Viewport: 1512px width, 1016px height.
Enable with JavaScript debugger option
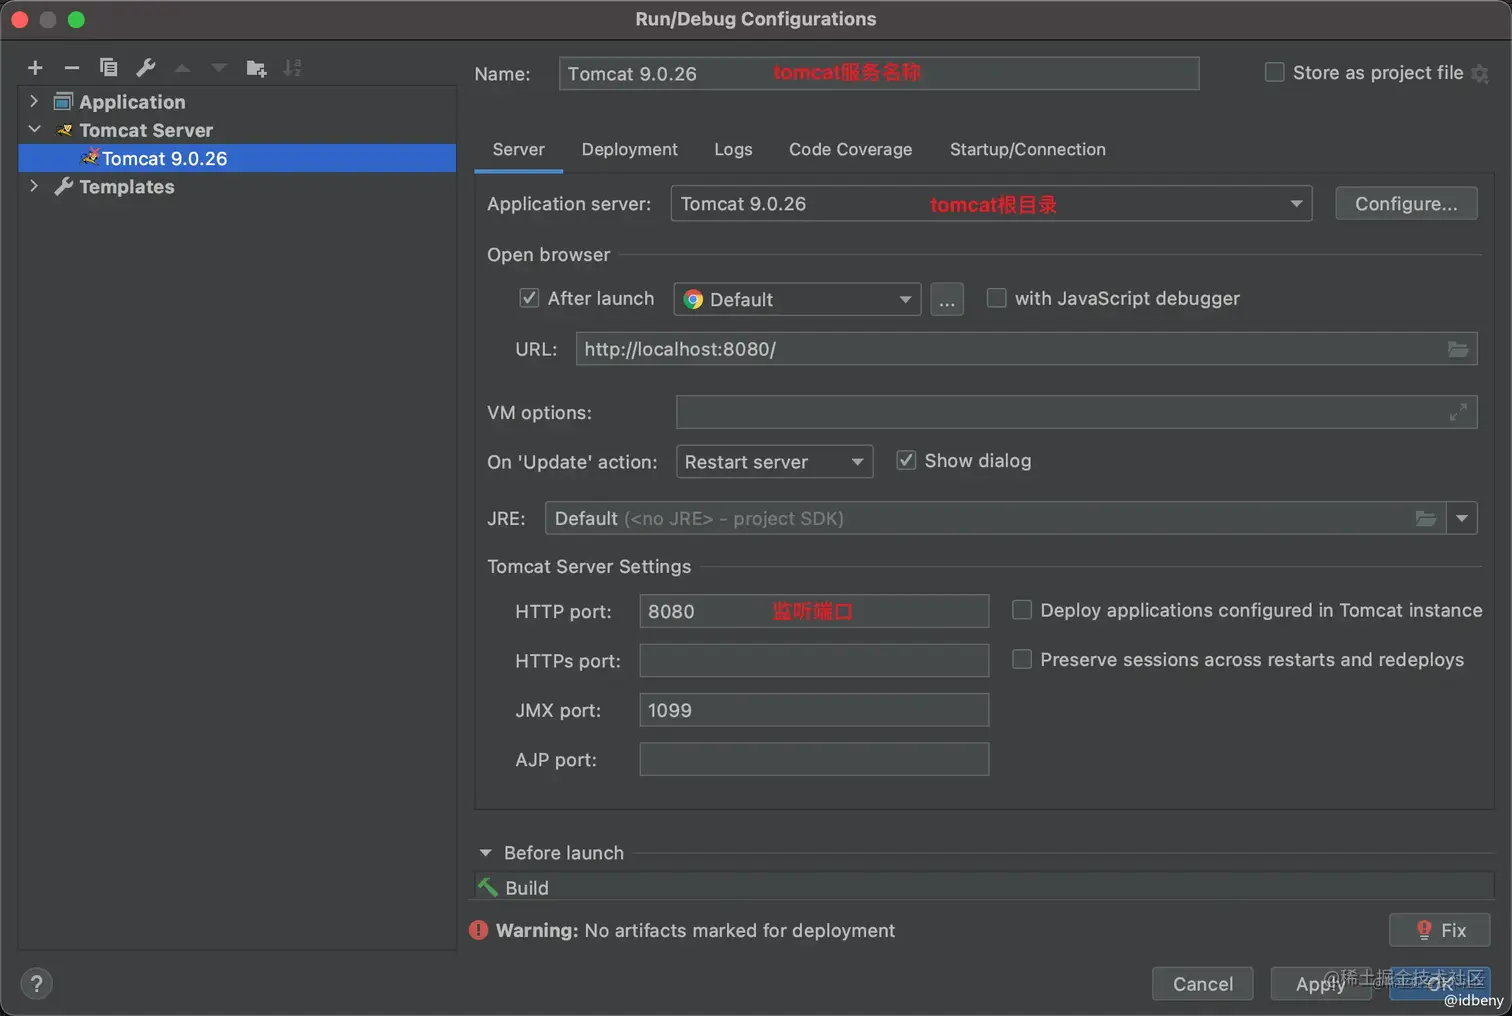coord(997,298)
